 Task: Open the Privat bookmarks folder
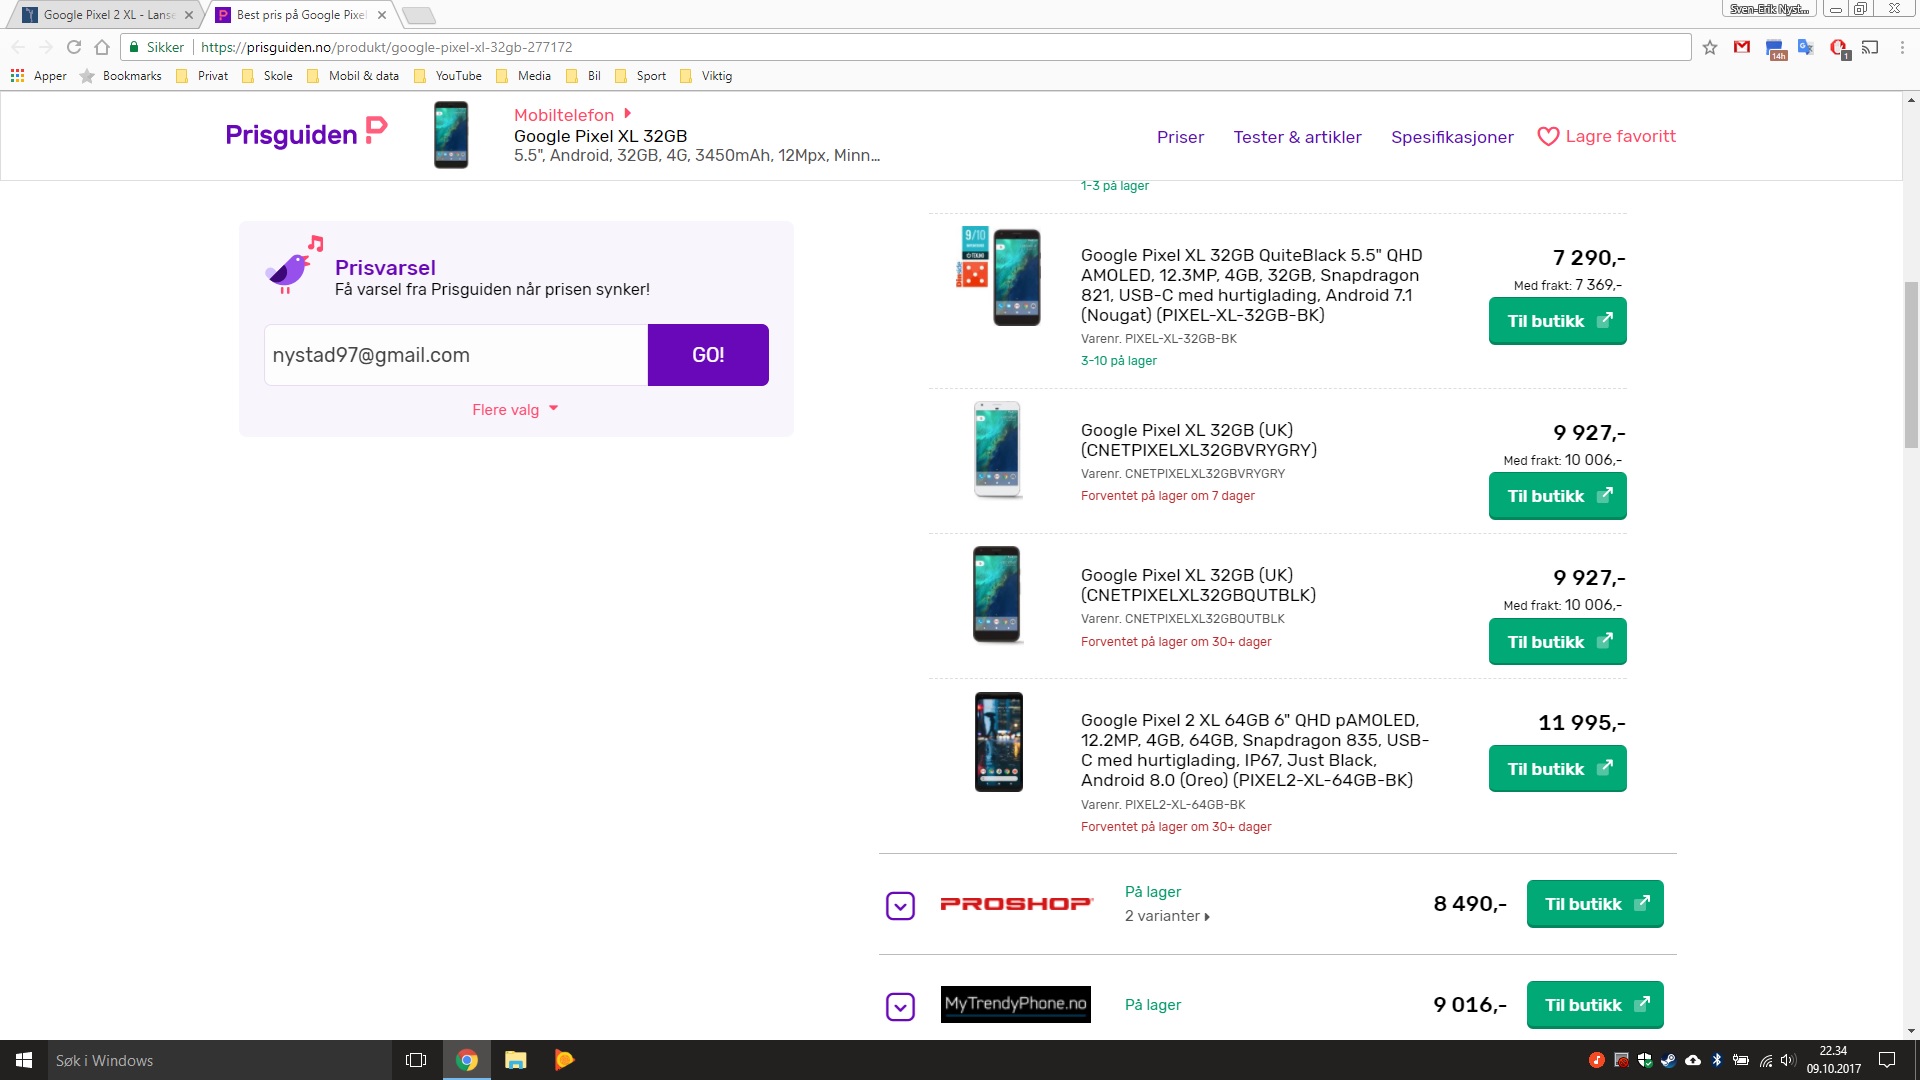(202, 75)
